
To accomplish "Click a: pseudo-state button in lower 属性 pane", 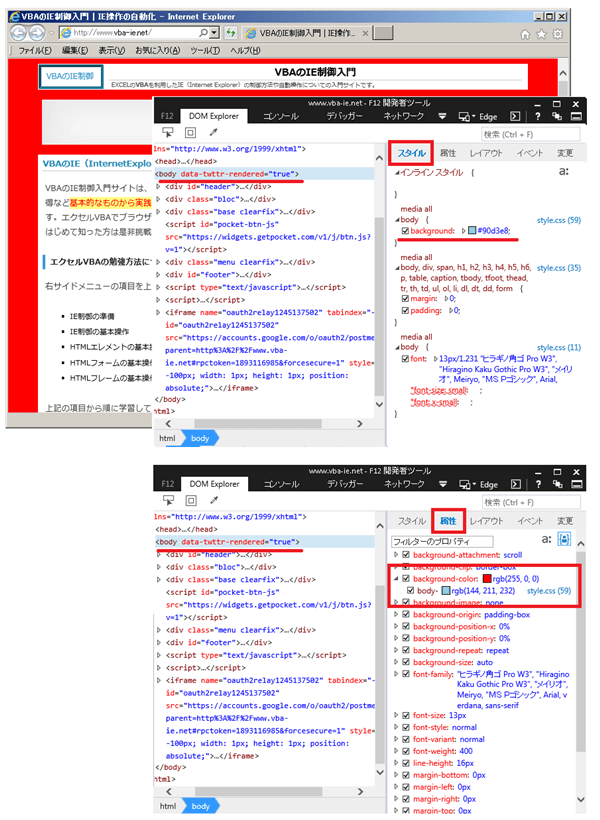I will (x=546, y=539).
